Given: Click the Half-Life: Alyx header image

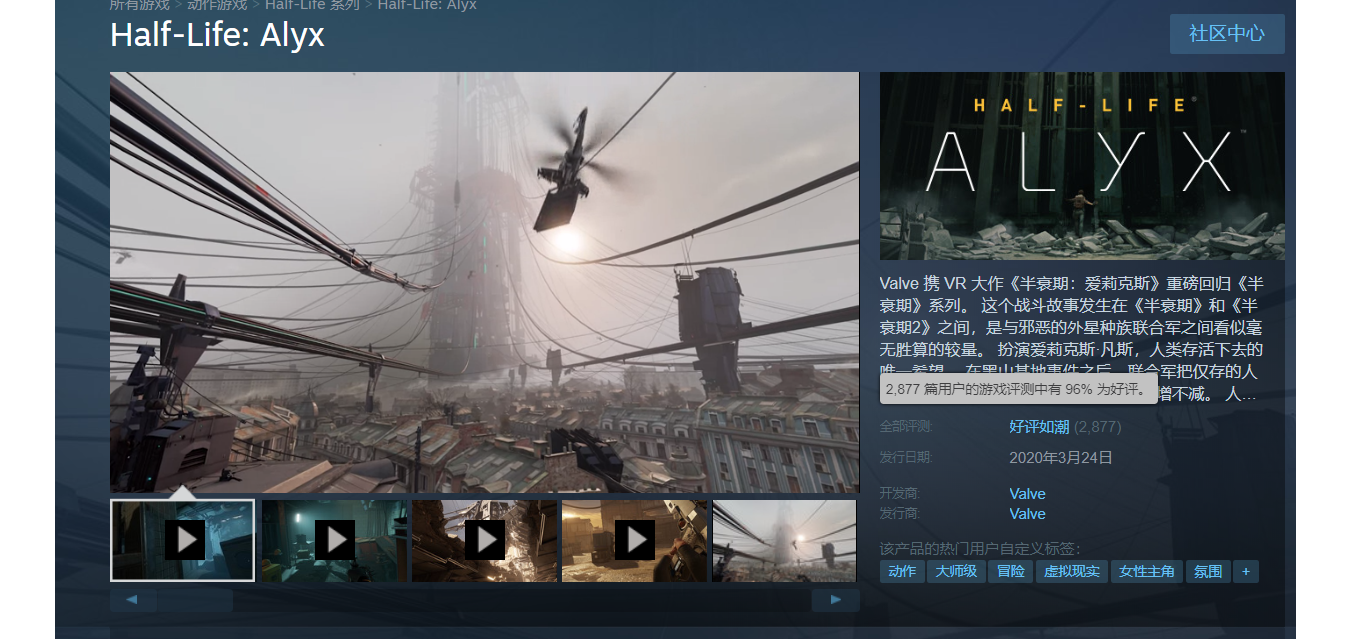Looking at the screenshot, I should (x=1082, y=166).
